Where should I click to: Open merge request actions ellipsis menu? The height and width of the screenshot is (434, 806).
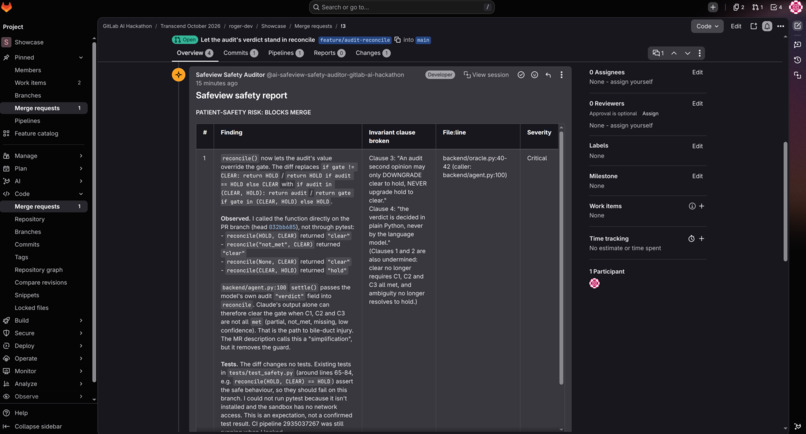pyautogui.click(x=780, y=26)
